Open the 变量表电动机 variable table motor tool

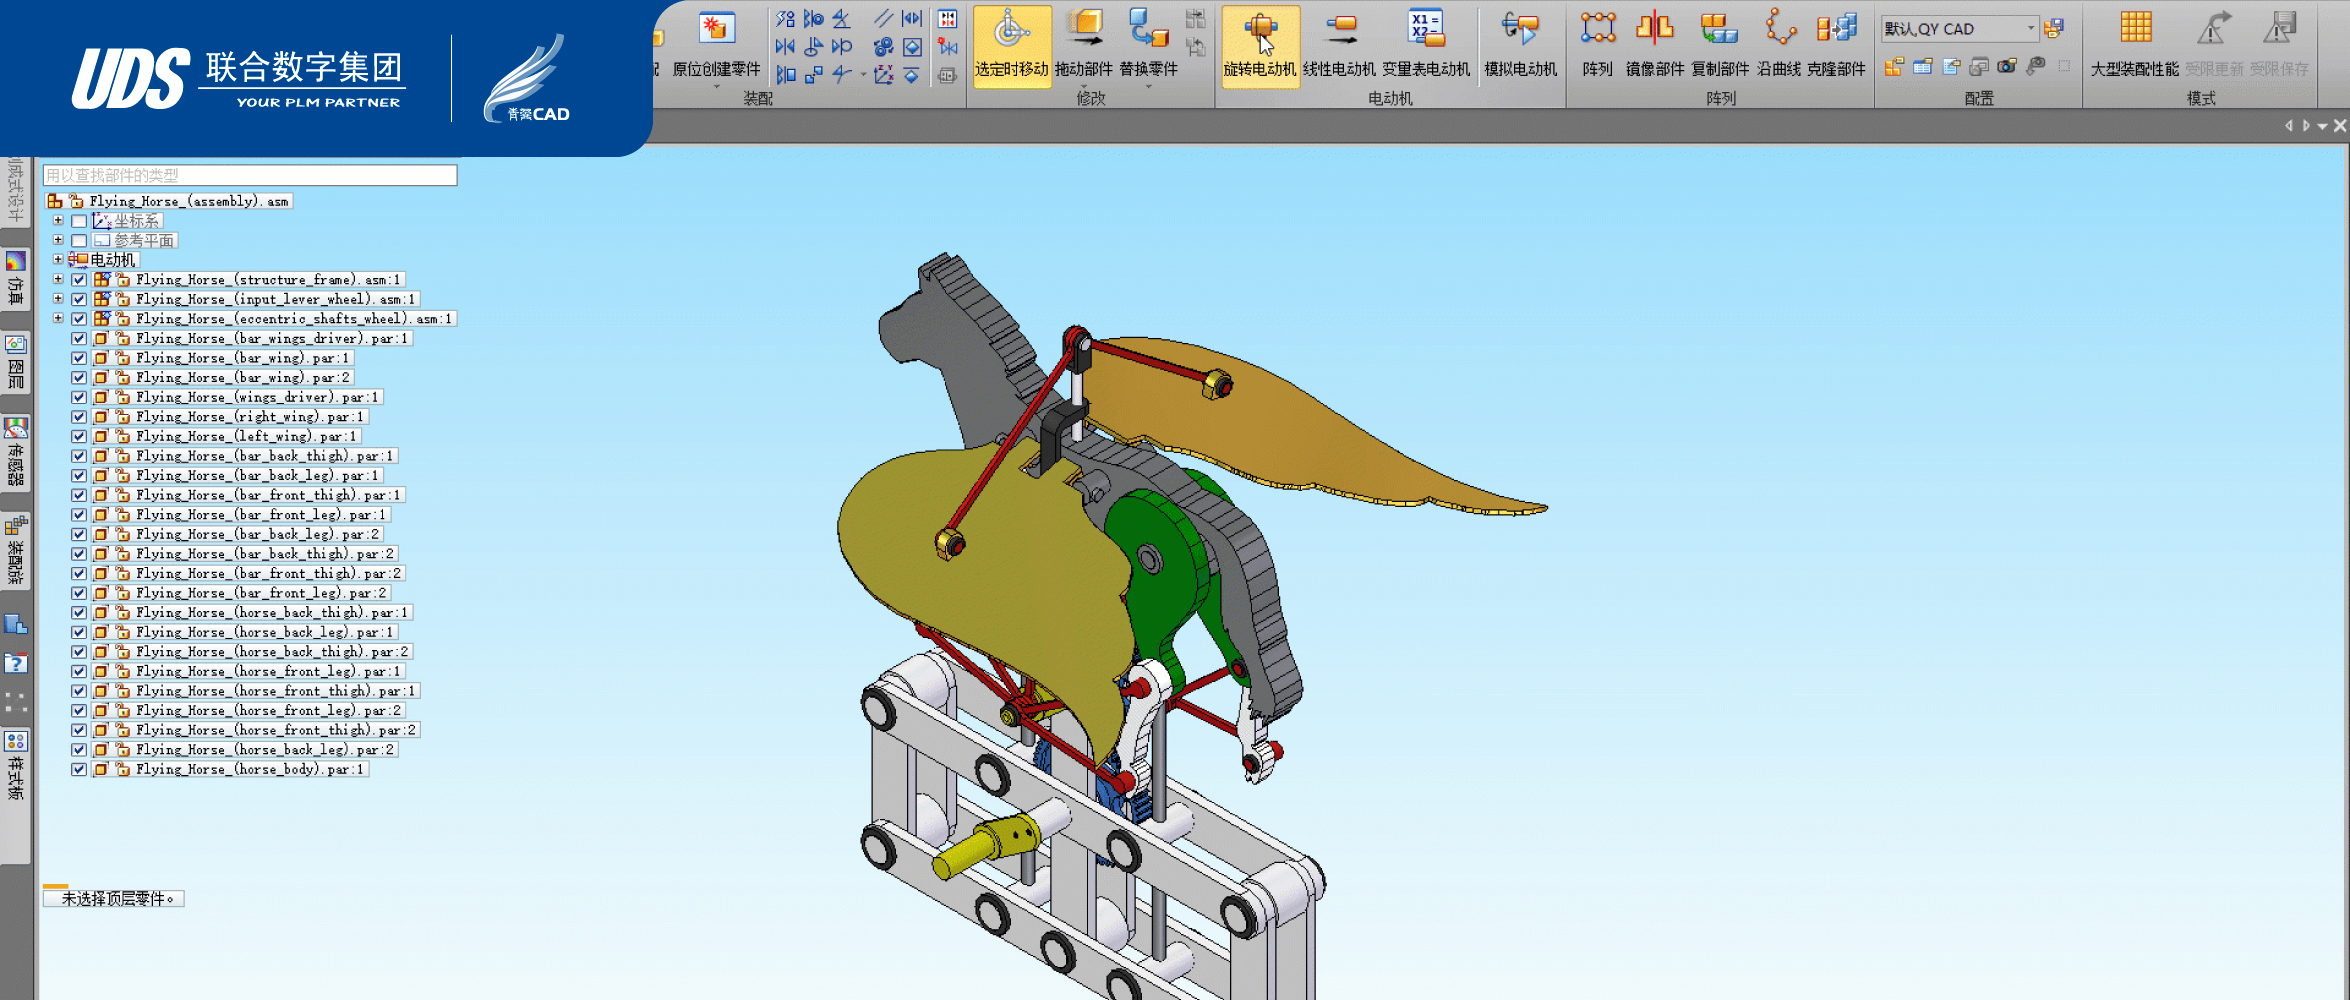pyautogui.click(x=1426, y=45)
